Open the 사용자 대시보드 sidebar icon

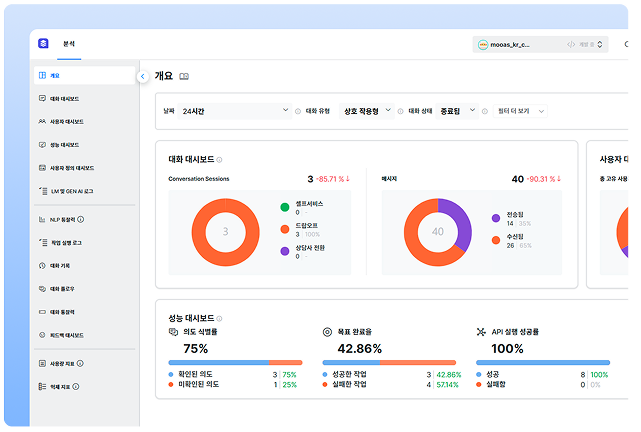coord(41,122)
